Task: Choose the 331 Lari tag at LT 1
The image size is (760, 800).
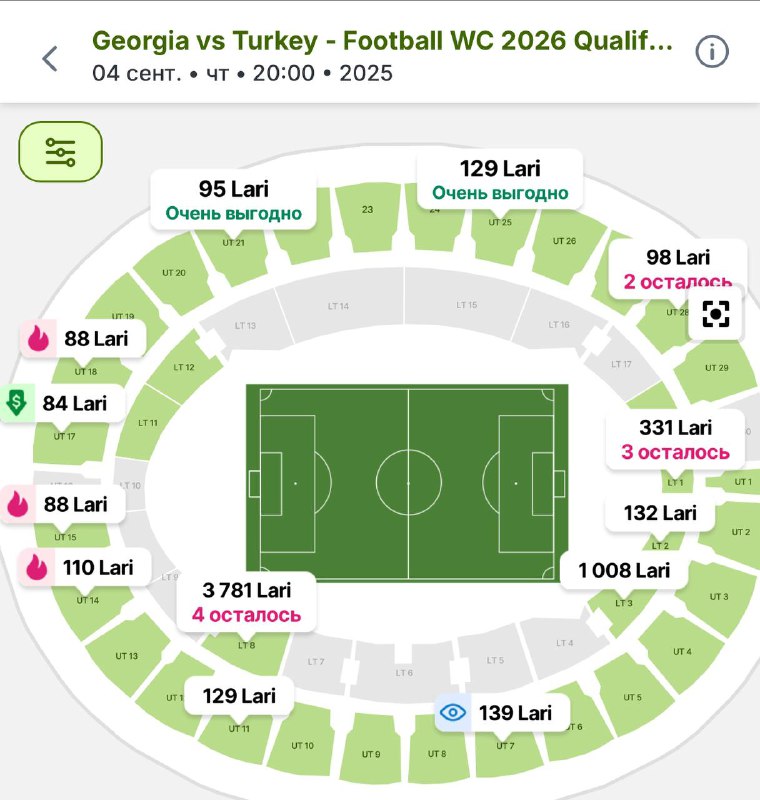Action: click(675, 439)
